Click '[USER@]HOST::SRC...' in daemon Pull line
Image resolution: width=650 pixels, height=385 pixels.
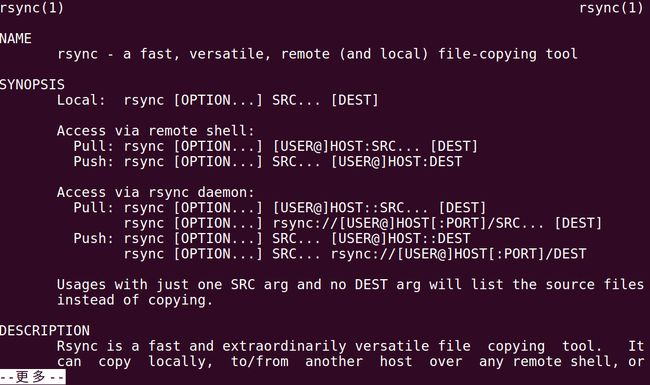pyautogui.click(x=350, y=208)
